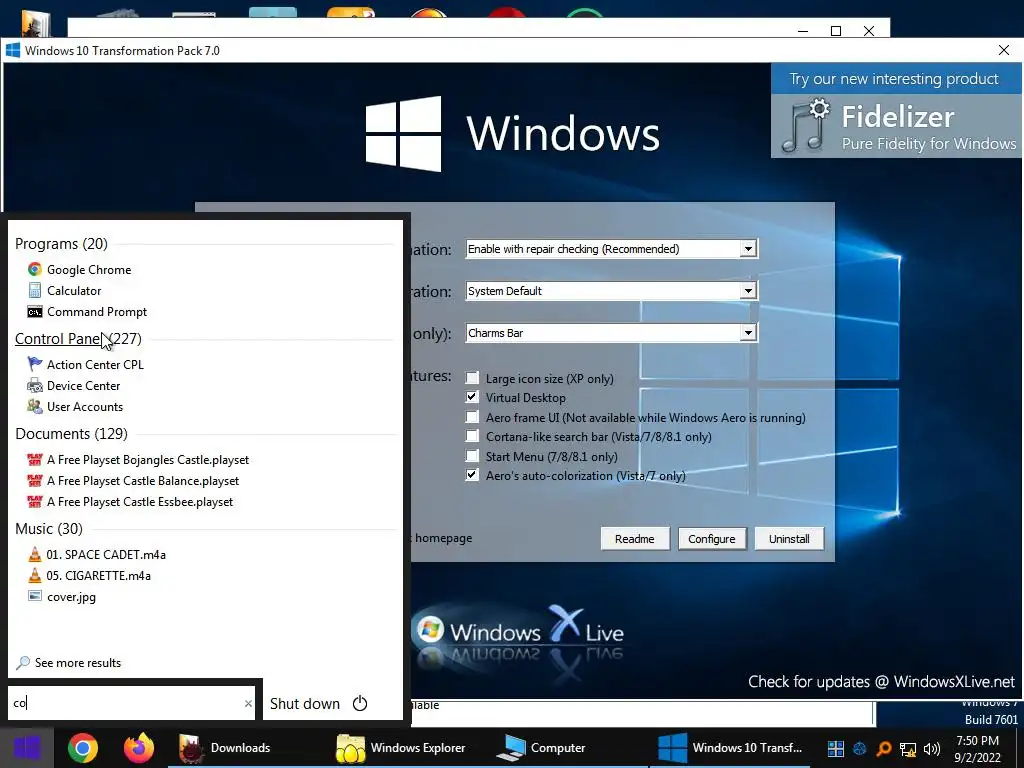Image resolution: width=1024 pixels, height=768 pixels.
Task: Open Action Center CPL entry
Action: click(85, 364)
